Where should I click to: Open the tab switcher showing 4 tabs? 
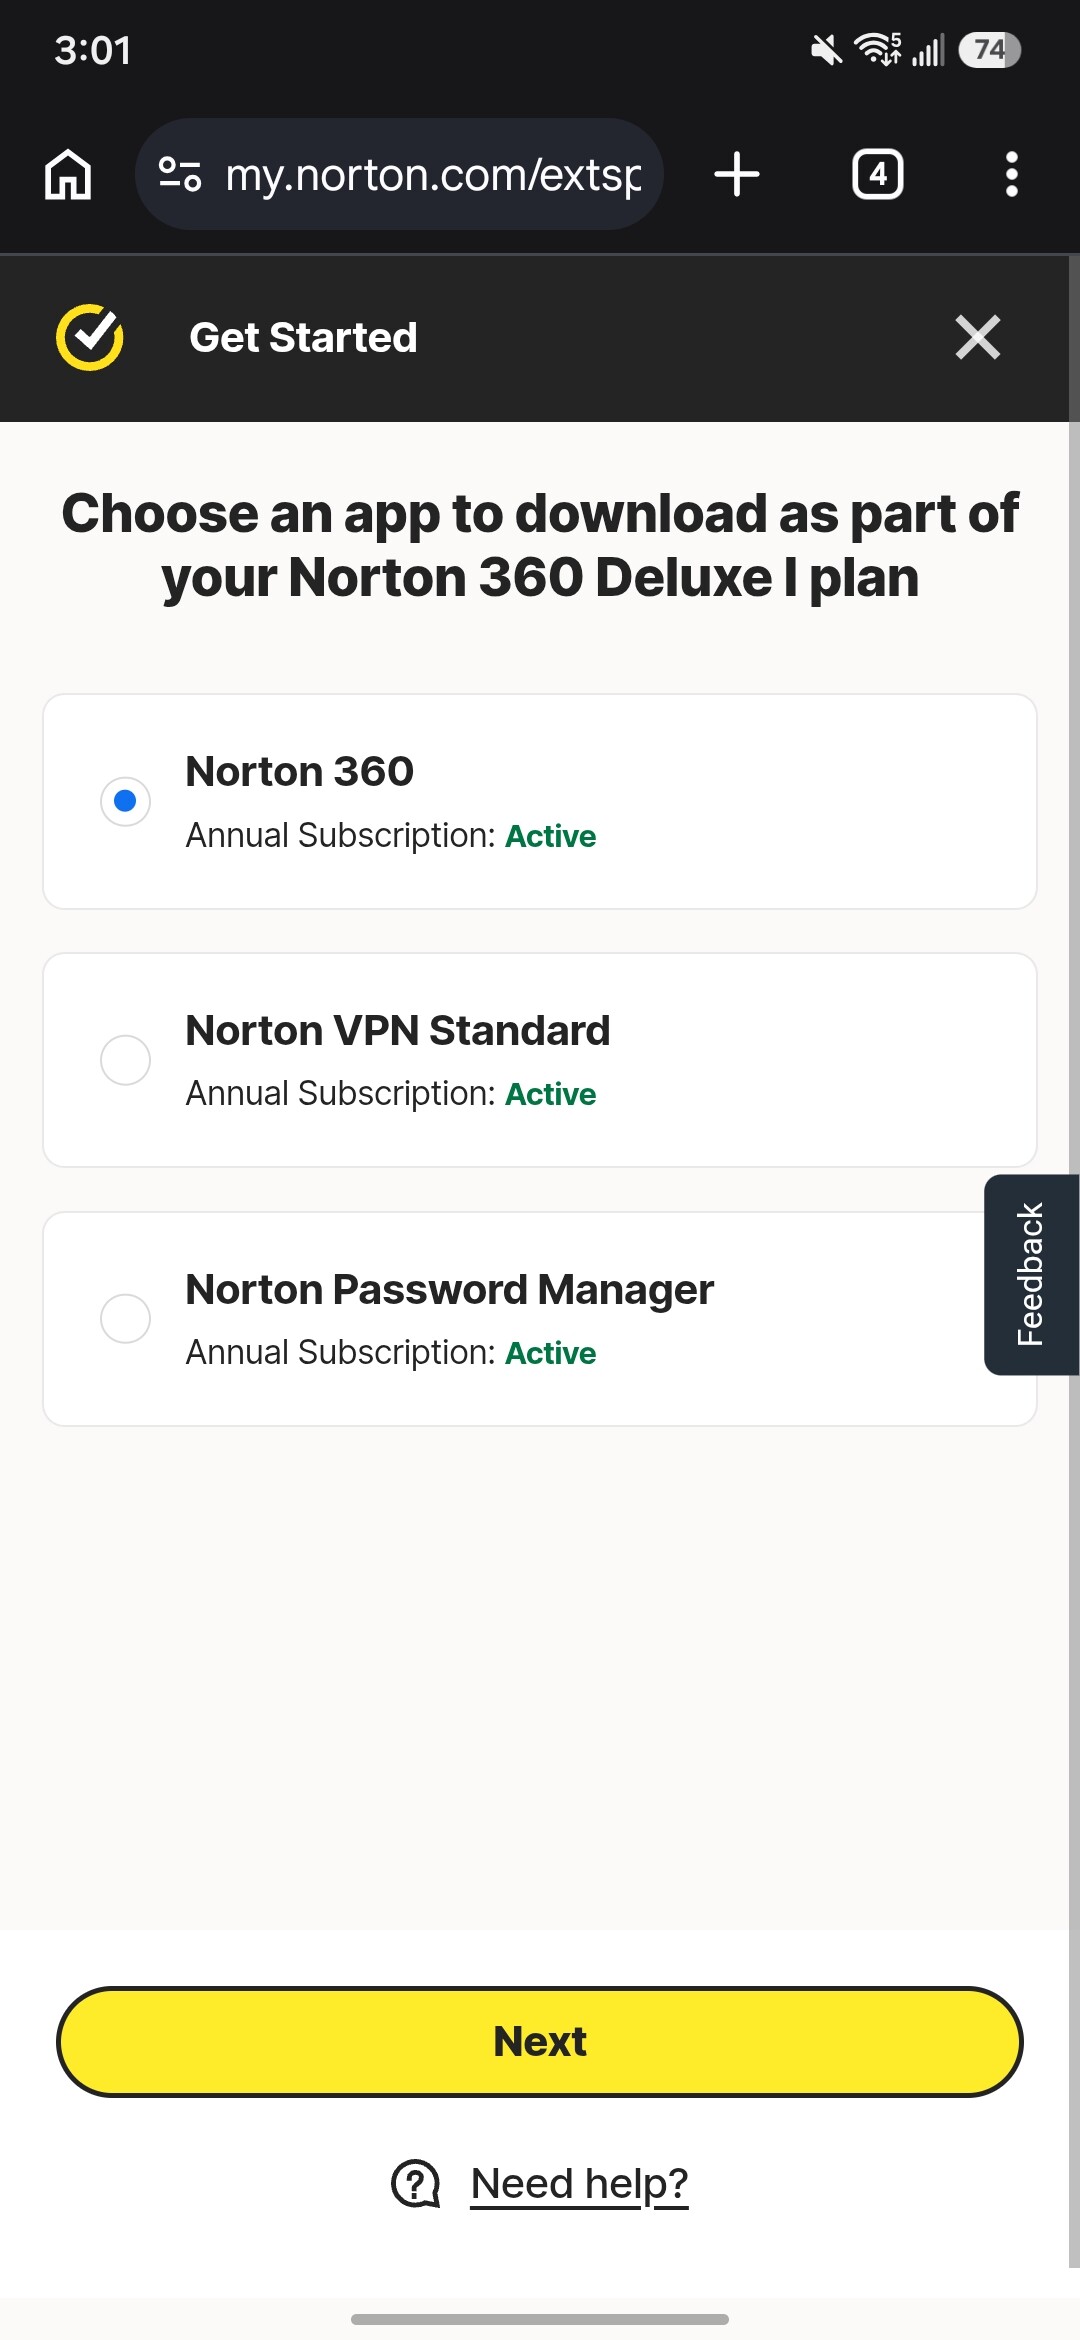click(878, 175)
